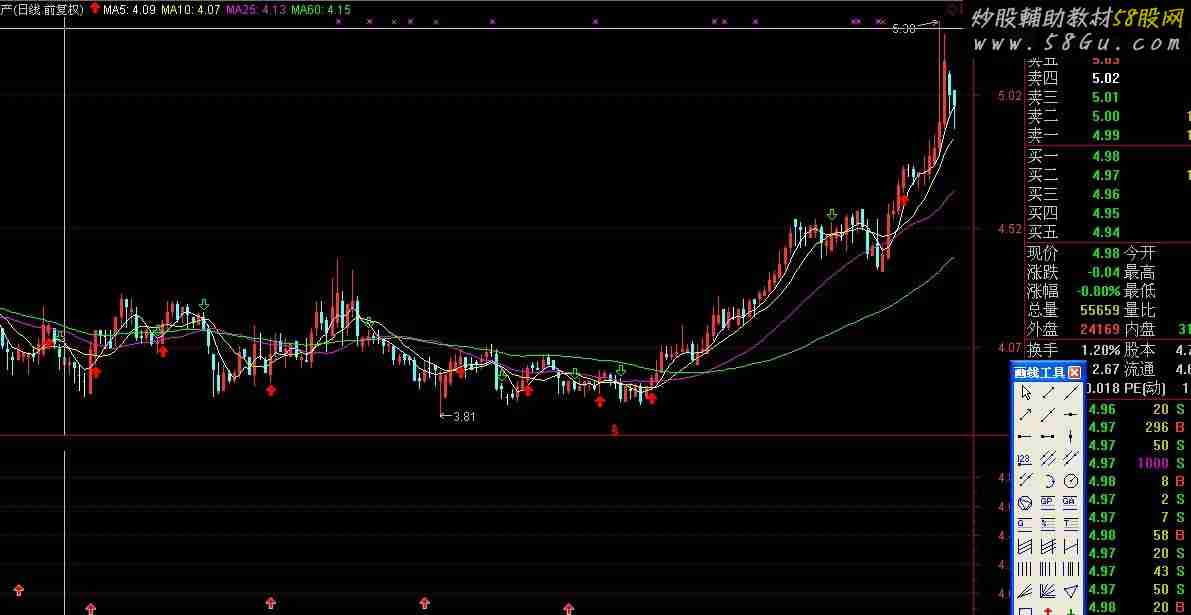Select the trade tick row 7 S
Viewport: 1191px width, 615px height.
[x=1137, y=517]
